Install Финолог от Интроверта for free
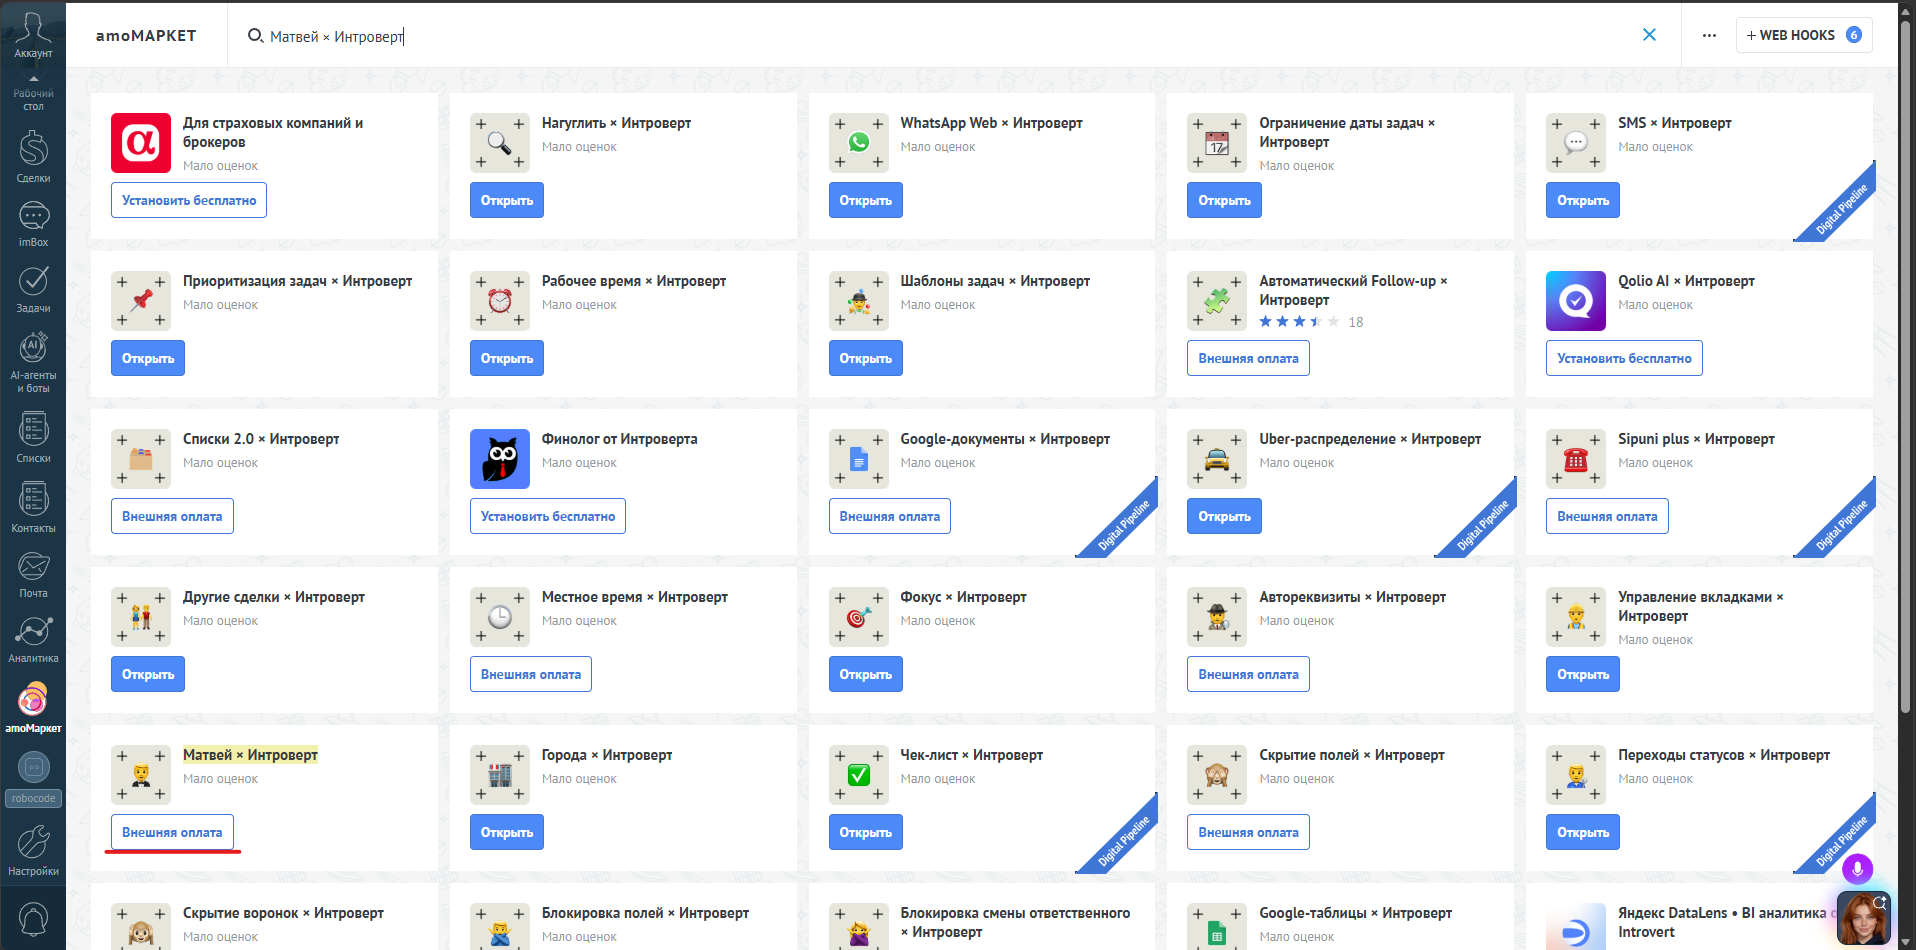 (x=548, y=516)
